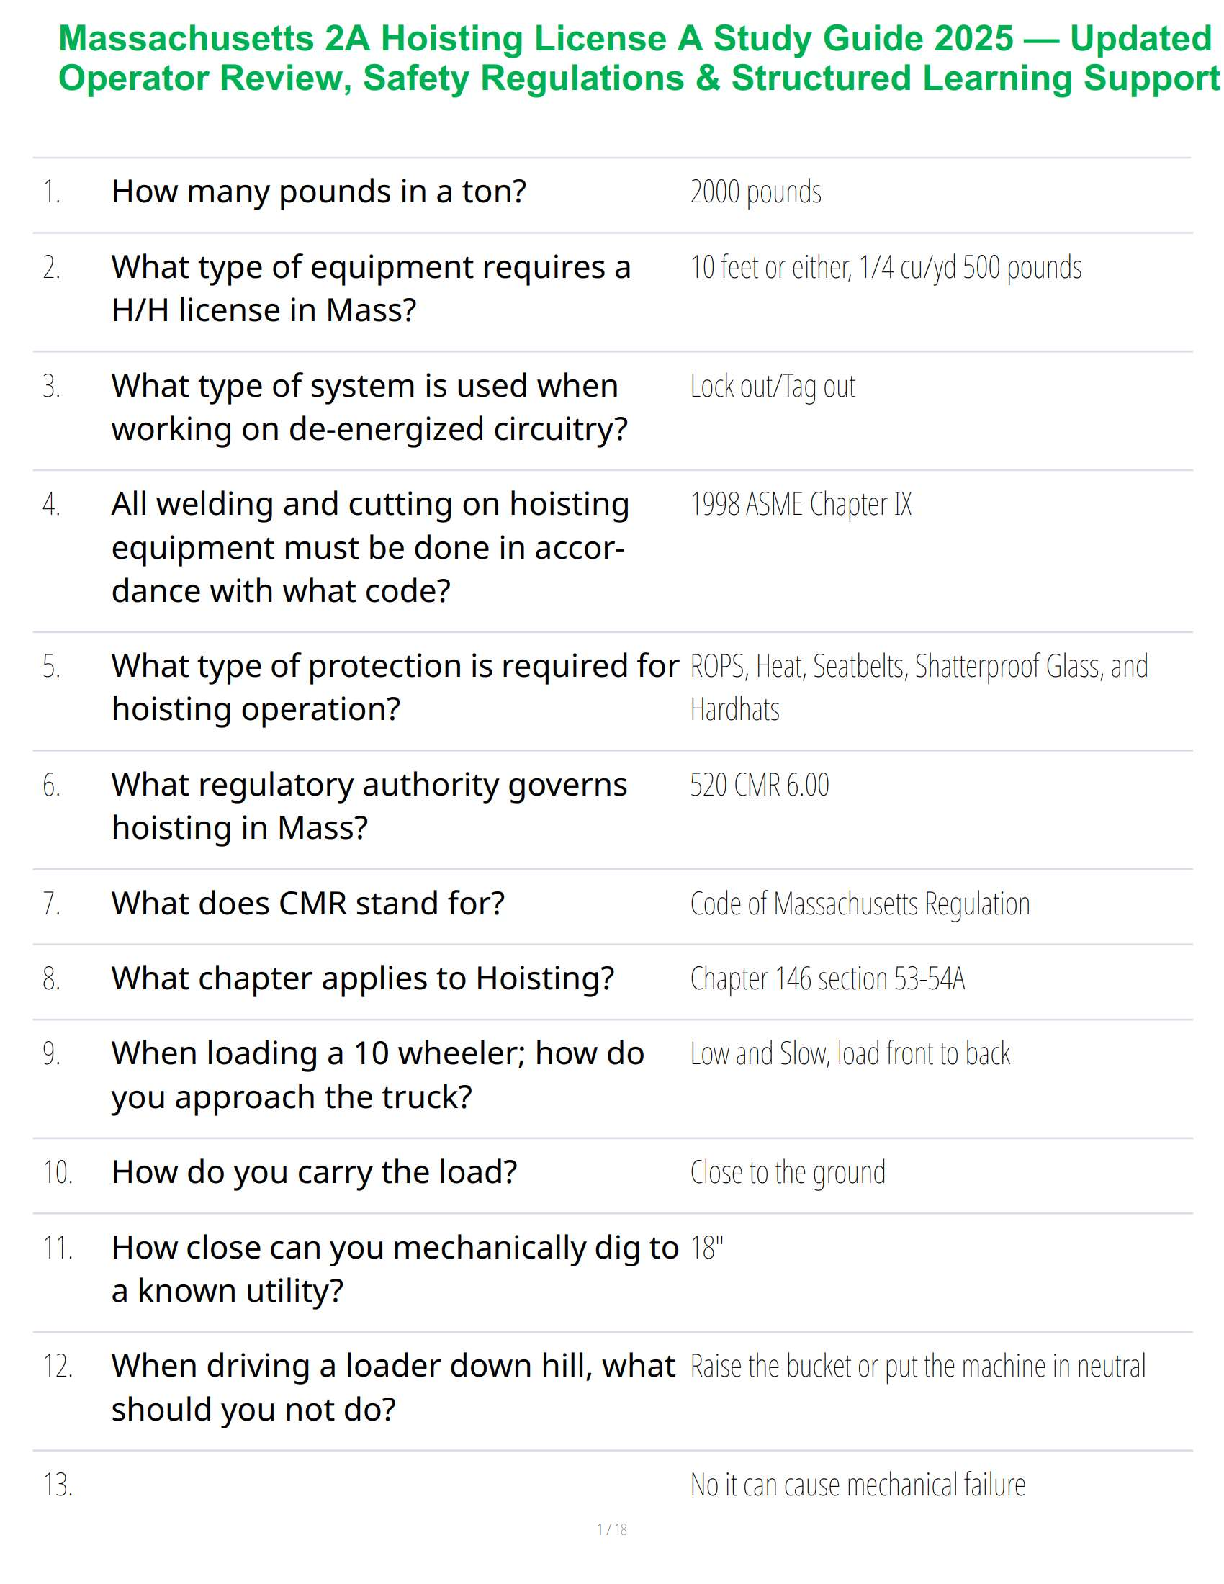Select the question "How do you carry the load?"
Screen dimensions: 1224x1584
[x=314, y=1172]
